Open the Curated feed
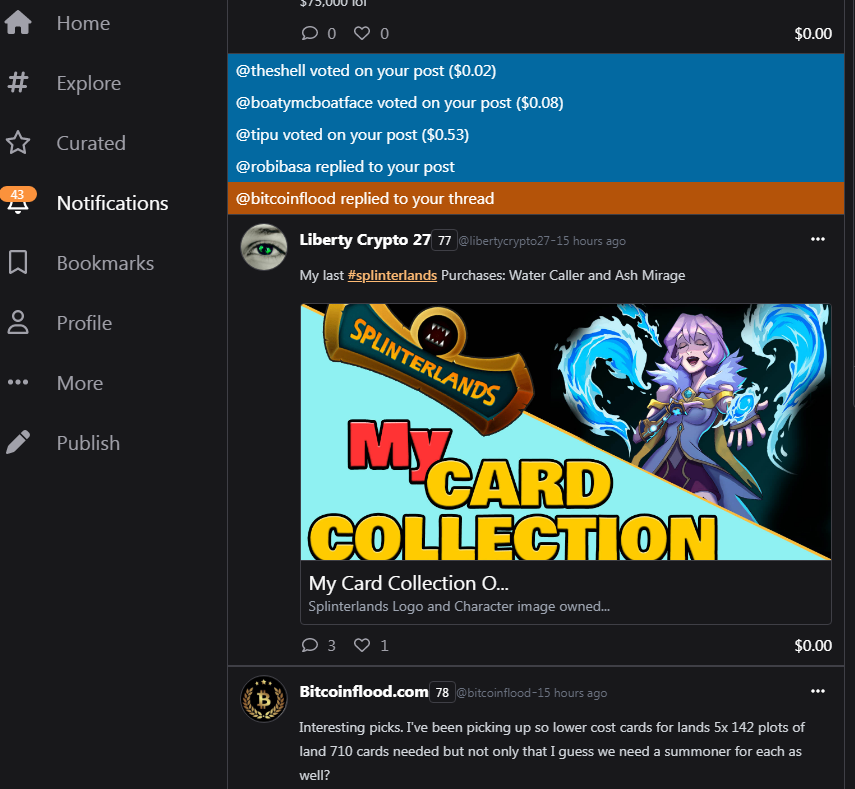Screen dimensions: 855x789 click(91, 143)
